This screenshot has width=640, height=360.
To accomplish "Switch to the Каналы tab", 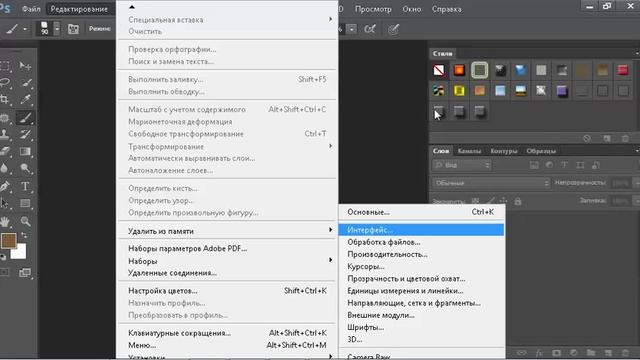I will point(469,151).
